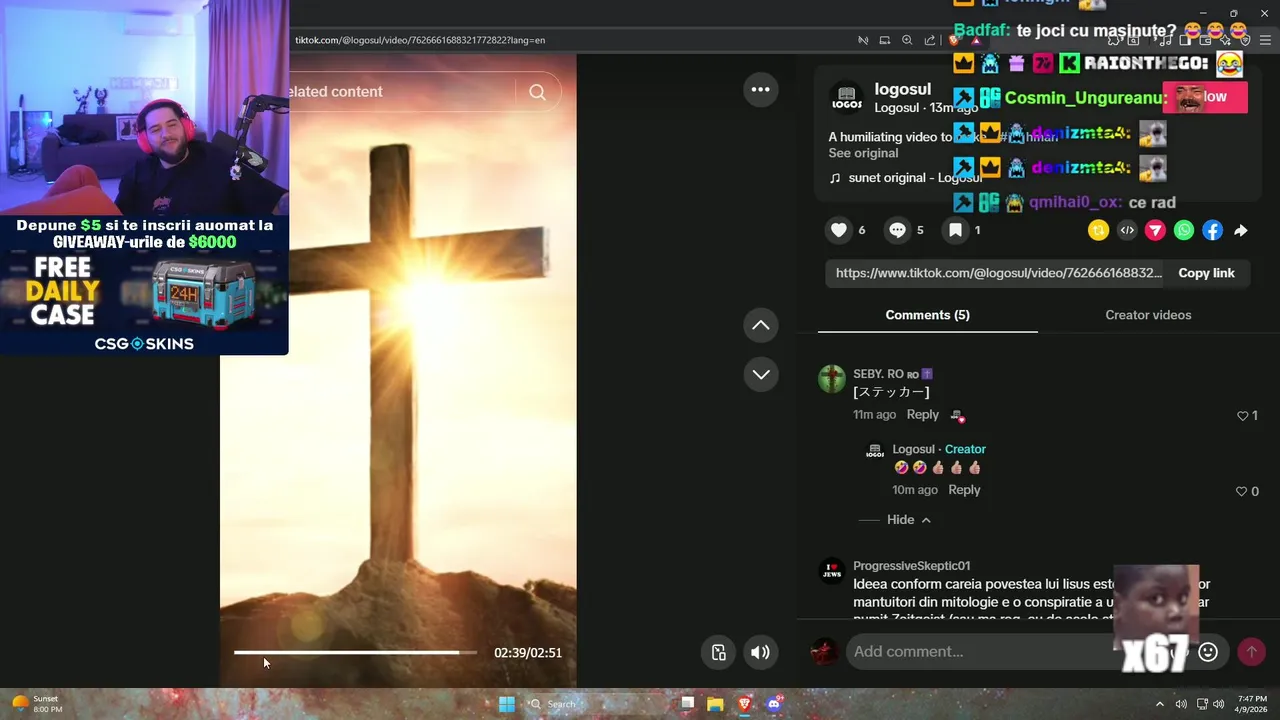Click See original under the caption
The image size is (1280, 720).
(863, 153)
